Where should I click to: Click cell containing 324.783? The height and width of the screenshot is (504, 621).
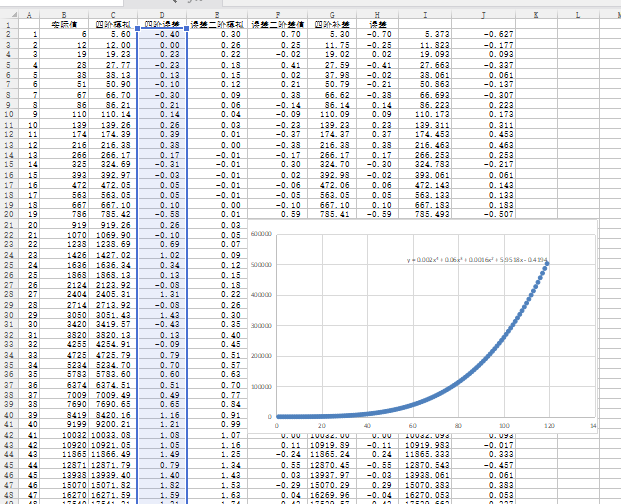(425, 164)
